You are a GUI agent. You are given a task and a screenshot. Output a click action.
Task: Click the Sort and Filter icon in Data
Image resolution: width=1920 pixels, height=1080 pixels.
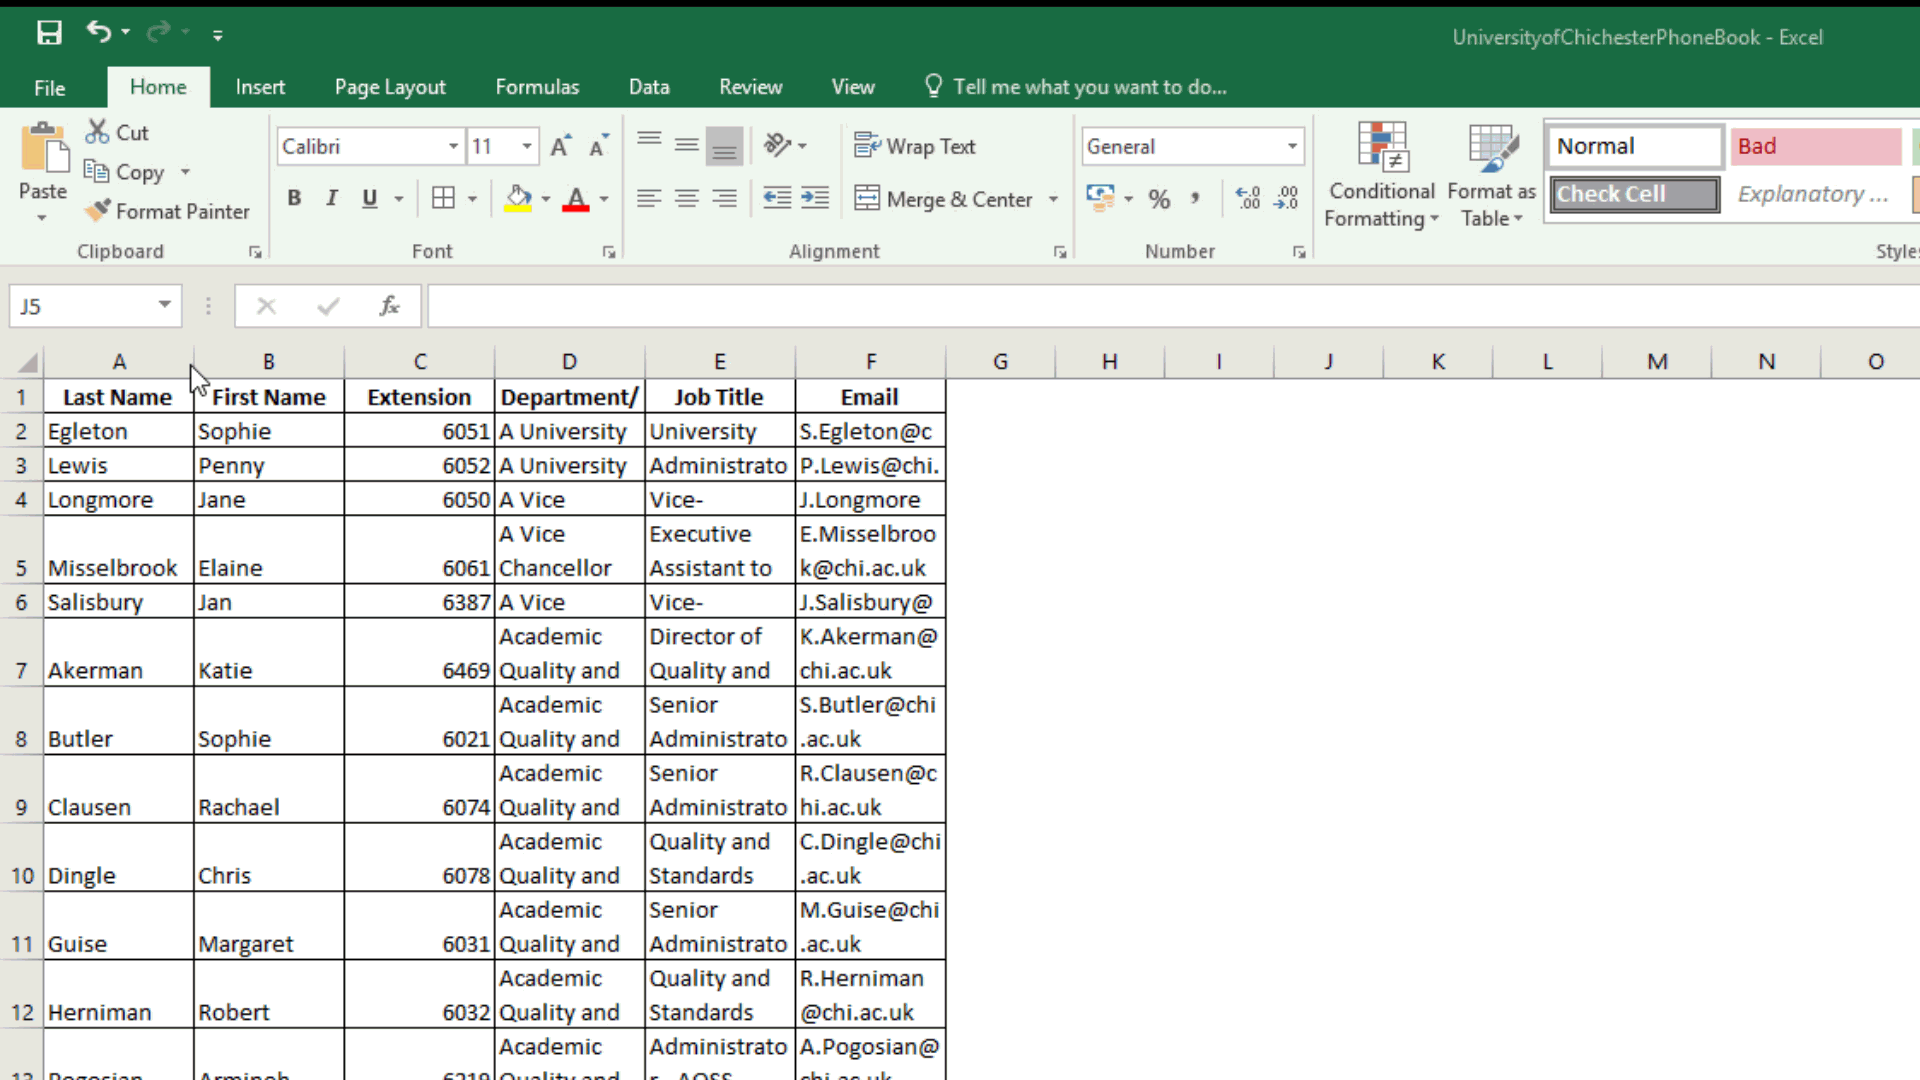(649, 87)
